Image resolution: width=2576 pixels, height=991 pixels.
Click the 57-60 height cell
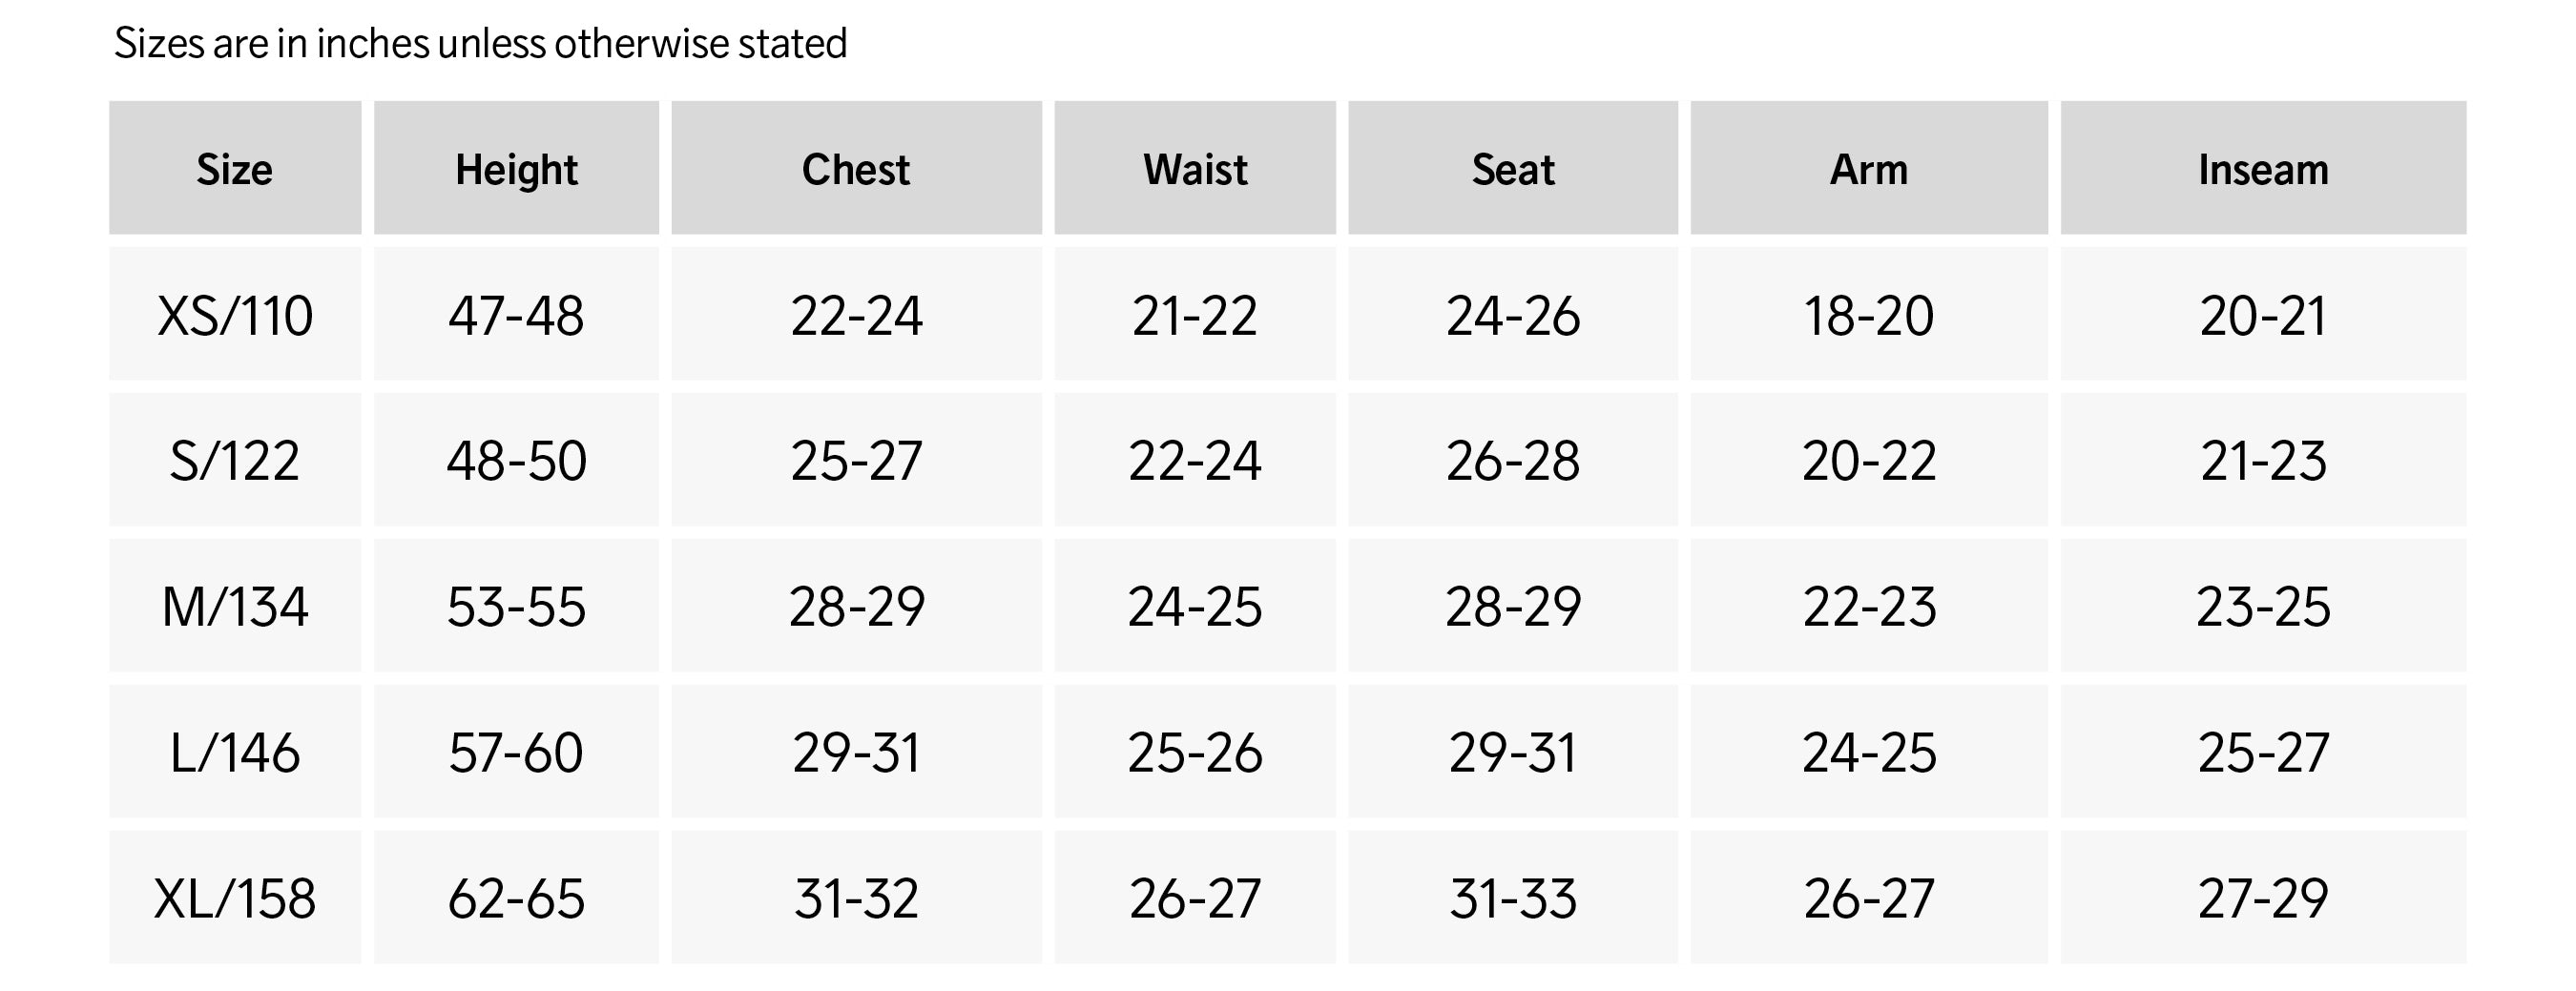[516, 752]
